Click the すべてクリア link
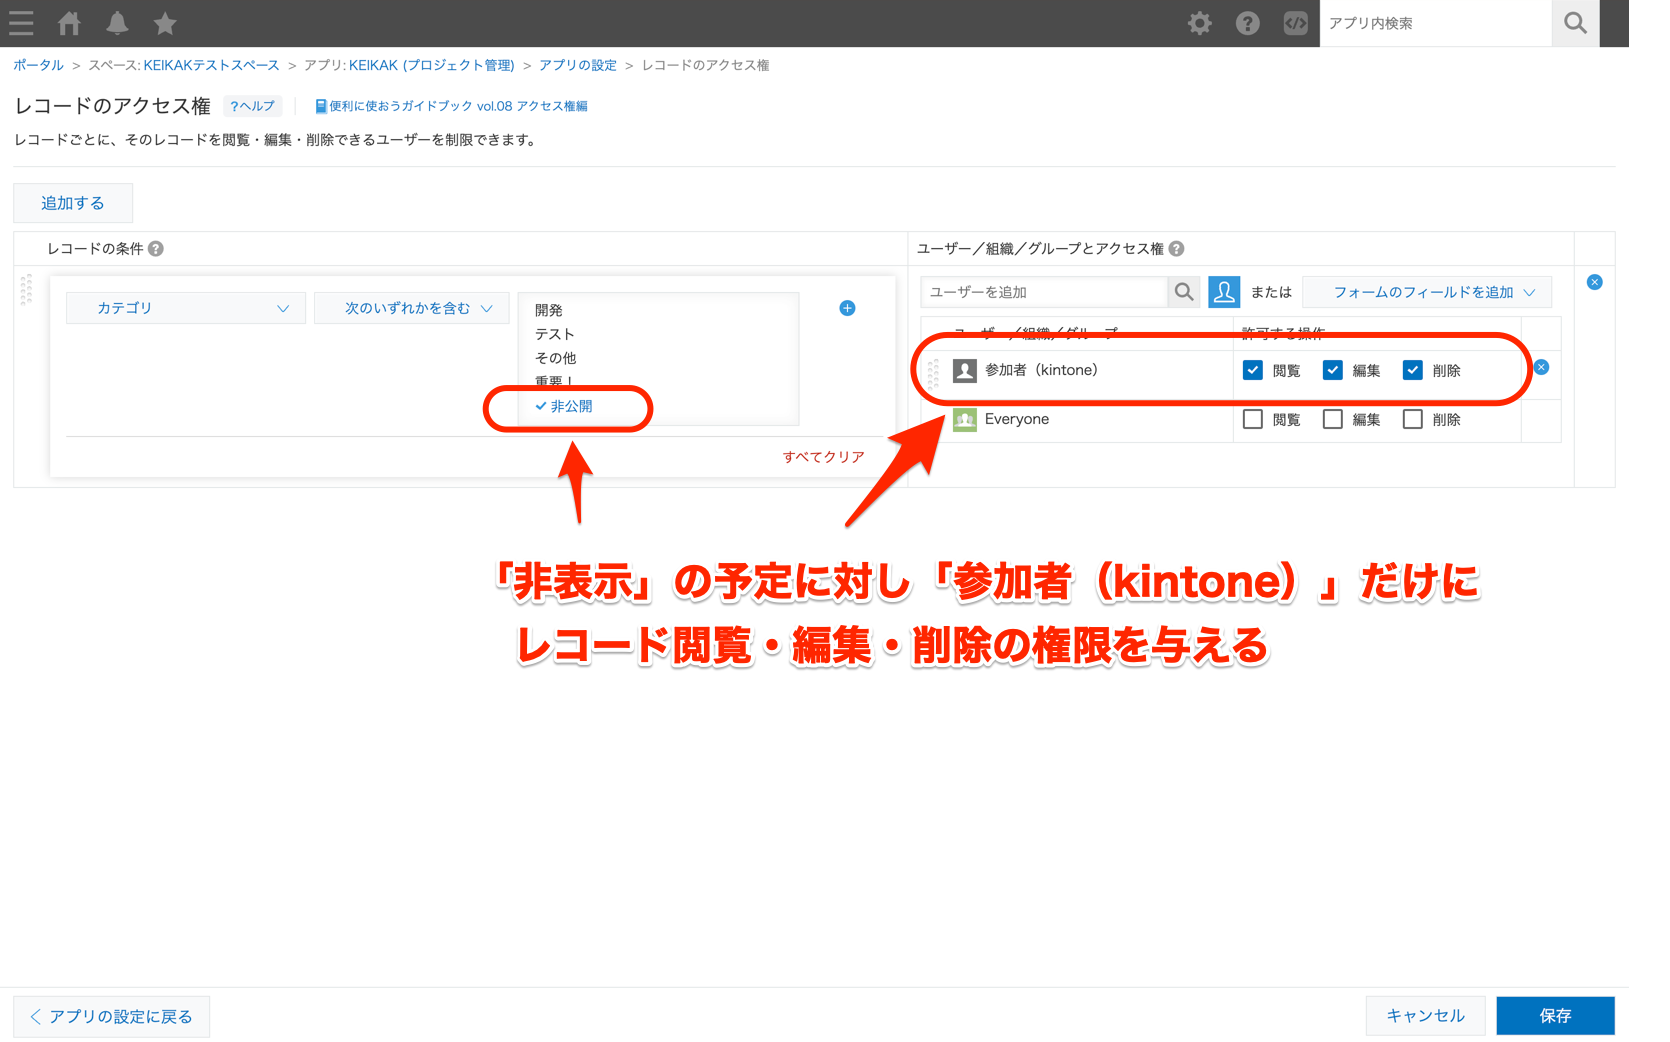 [823, 456]
